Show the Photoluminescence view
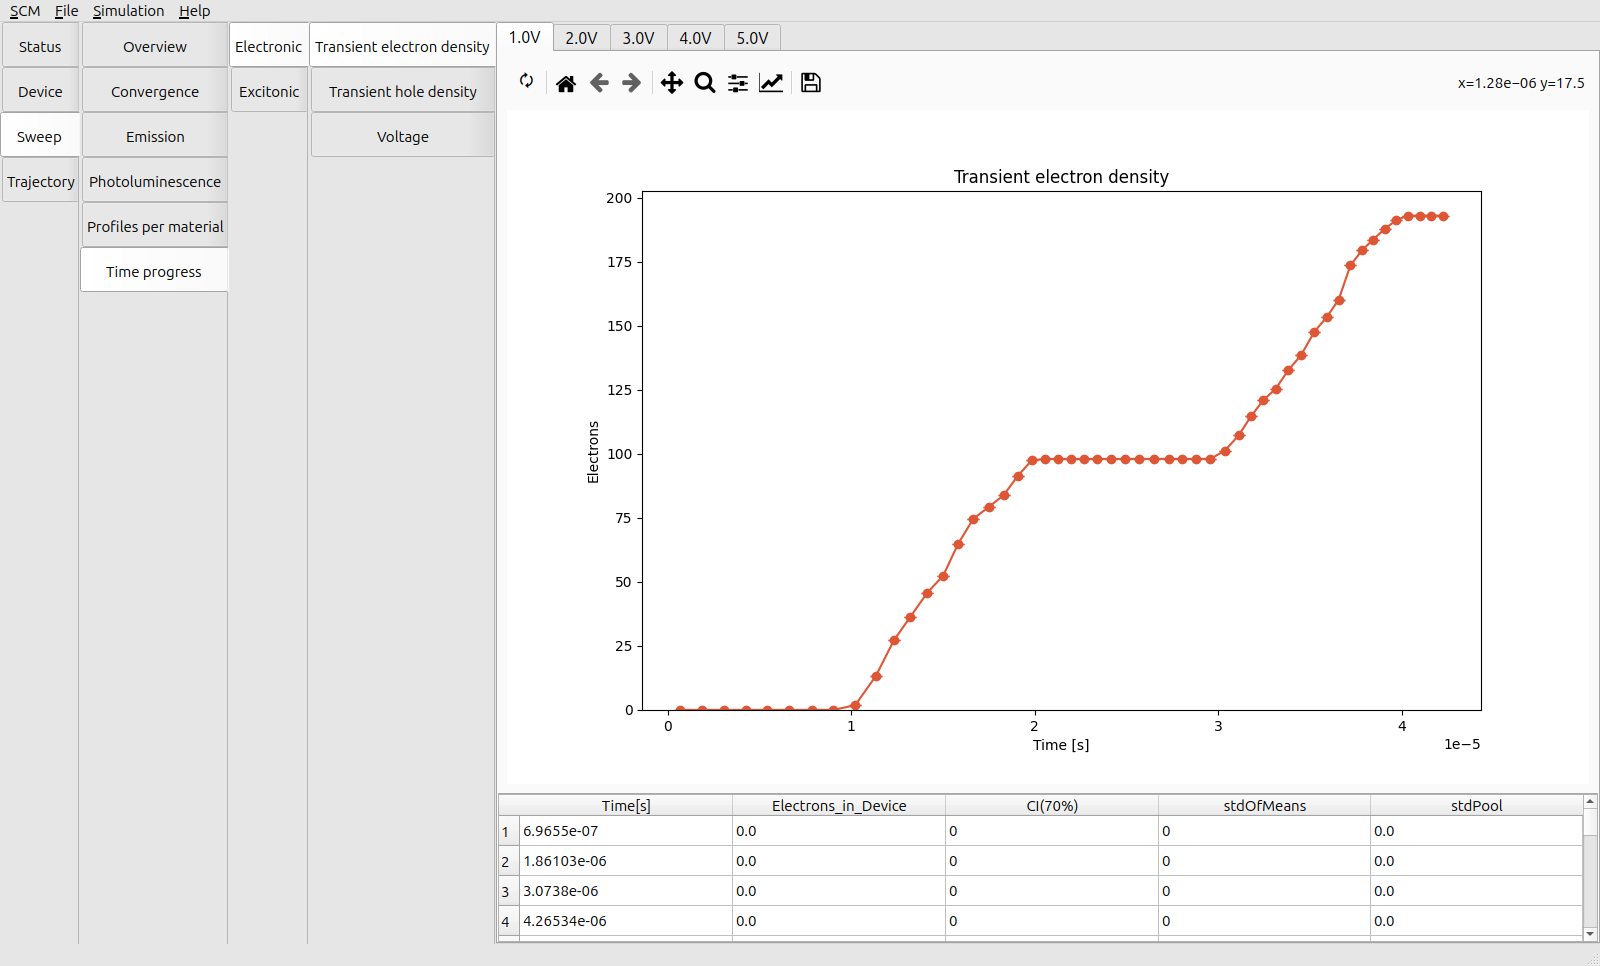This screenshot has width=1600, height=966. tap(155, 182)
